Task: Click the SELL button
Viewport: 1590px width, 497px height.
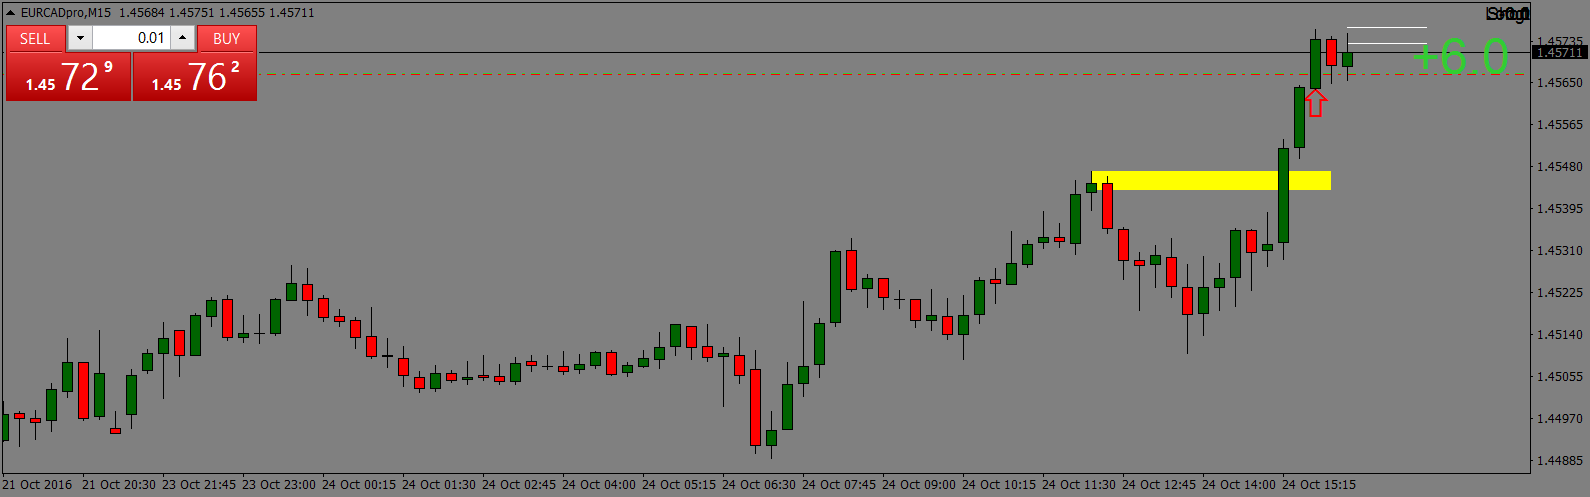Action: coord(35,39)
